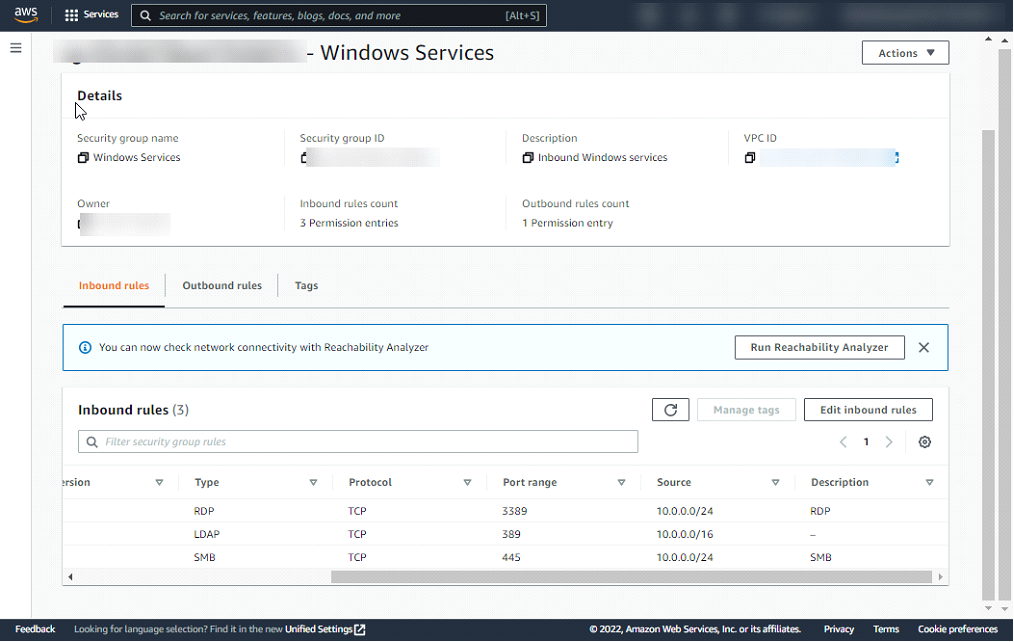Viewport: 1014px width, 642px height.
Task: Open the left navigation hamburger menu
Action: pyautogui.click(x=16, y=48)
